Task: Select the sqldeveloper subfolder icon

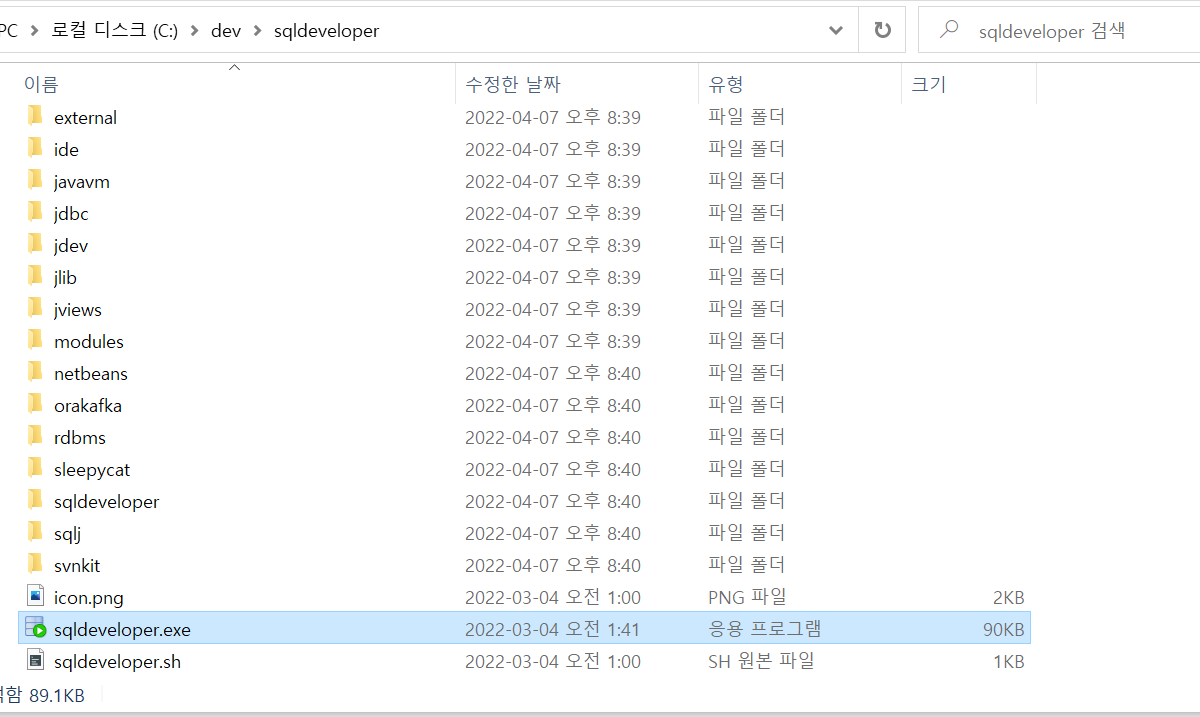Action: [35, 501]
